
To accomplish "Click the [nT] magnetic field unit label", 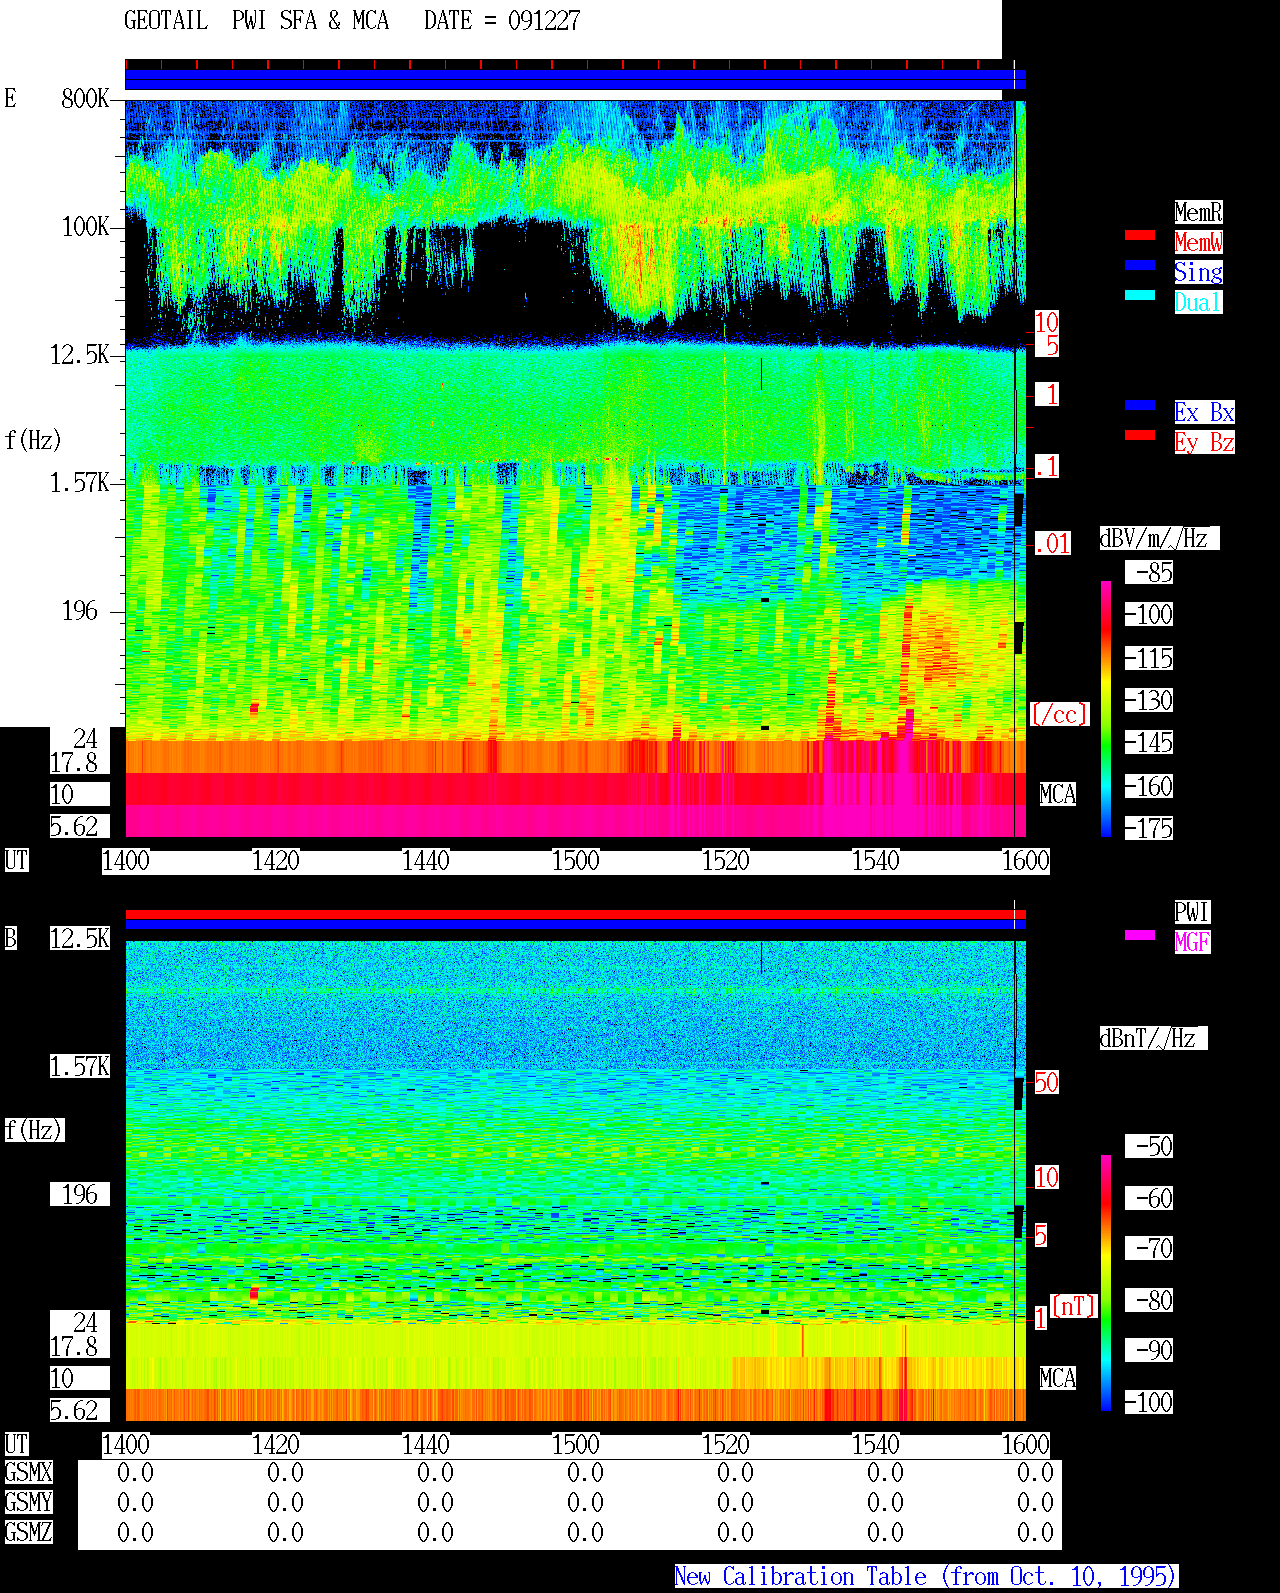I will [1074, 1306].
